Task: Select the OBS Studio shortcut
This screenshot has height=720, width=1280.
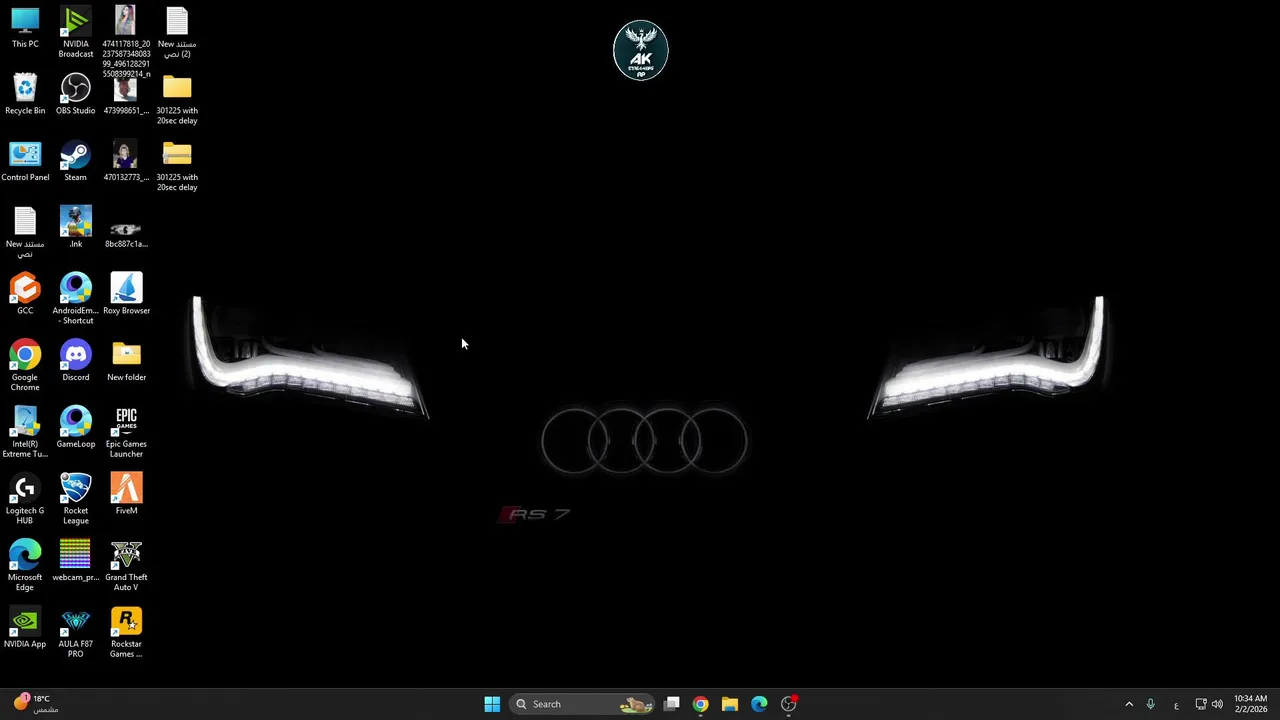Action: 75,95
